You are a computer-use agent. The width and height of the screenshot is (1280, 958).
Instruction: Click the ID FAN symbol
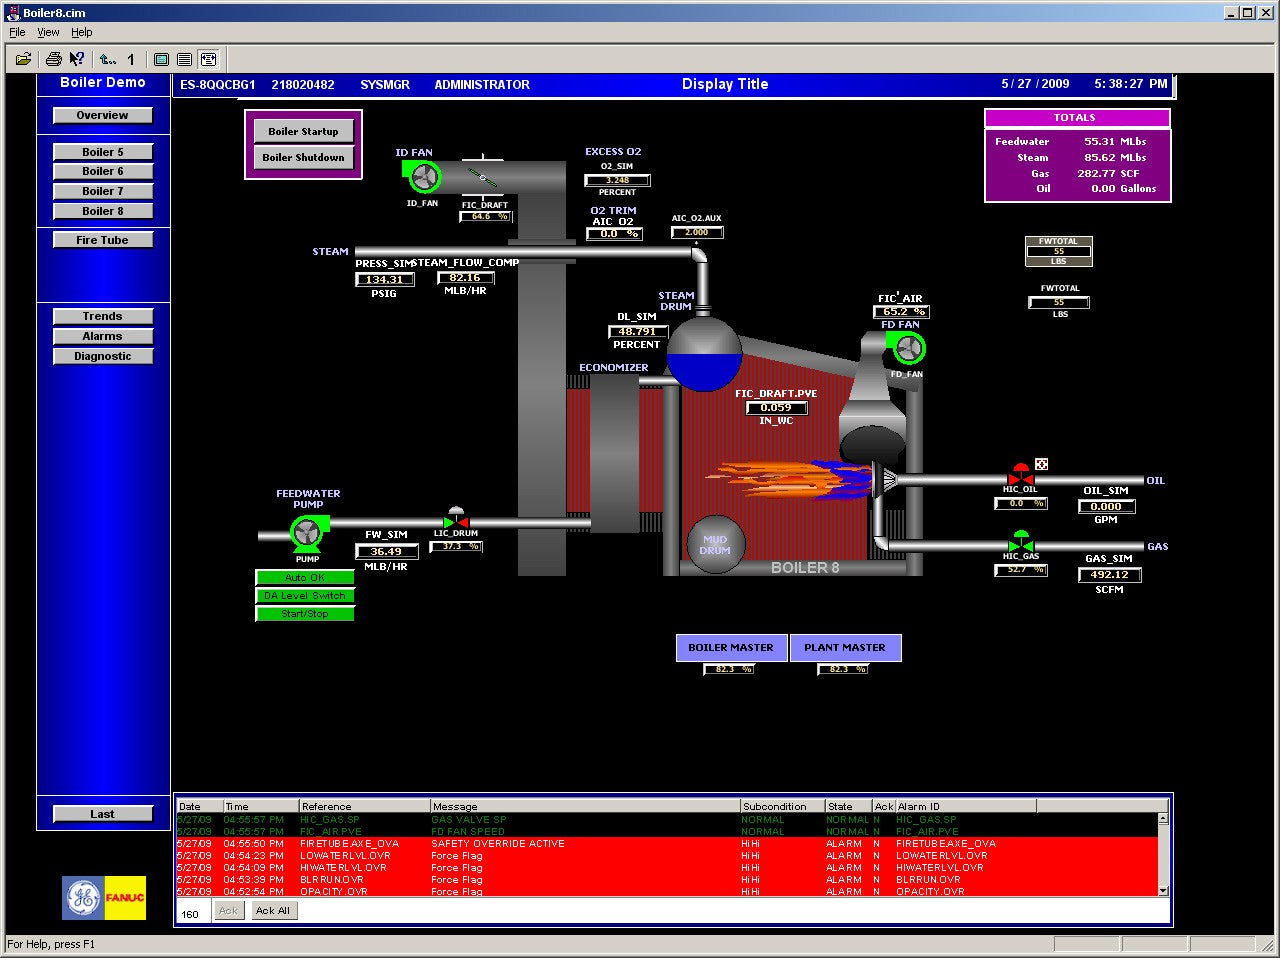[x=423, y=178]
